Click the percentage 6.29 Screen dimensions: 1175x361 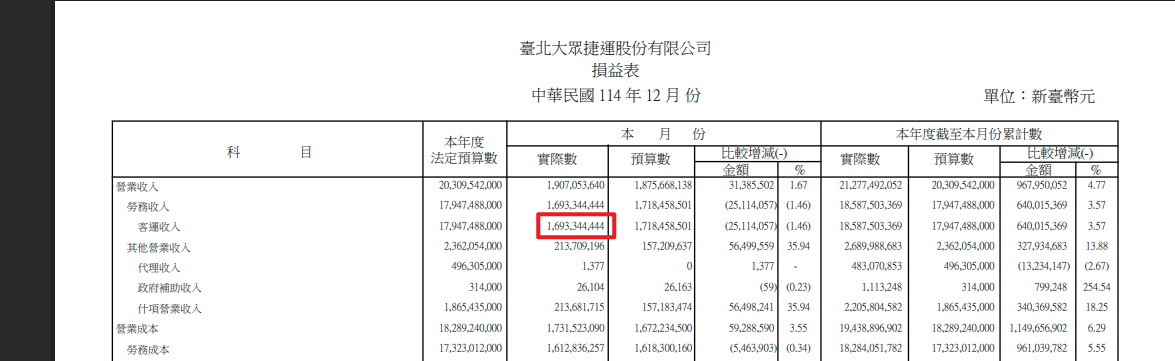(1096, 329)
